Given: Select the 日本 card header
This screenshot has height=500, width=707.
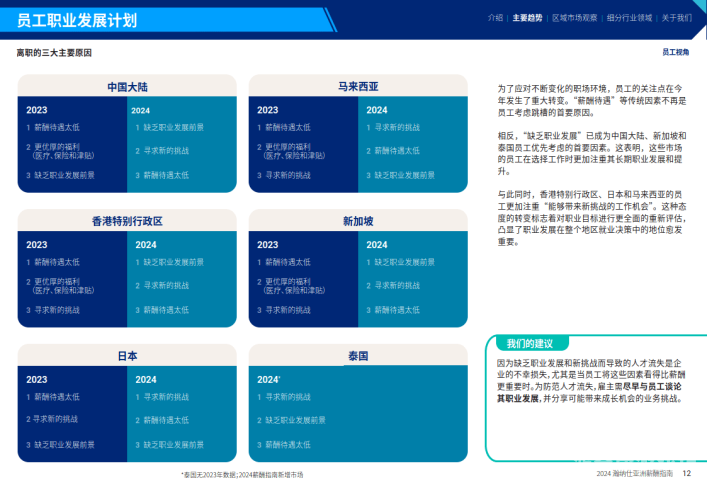Looking at the screenshot, I should 127,356.
